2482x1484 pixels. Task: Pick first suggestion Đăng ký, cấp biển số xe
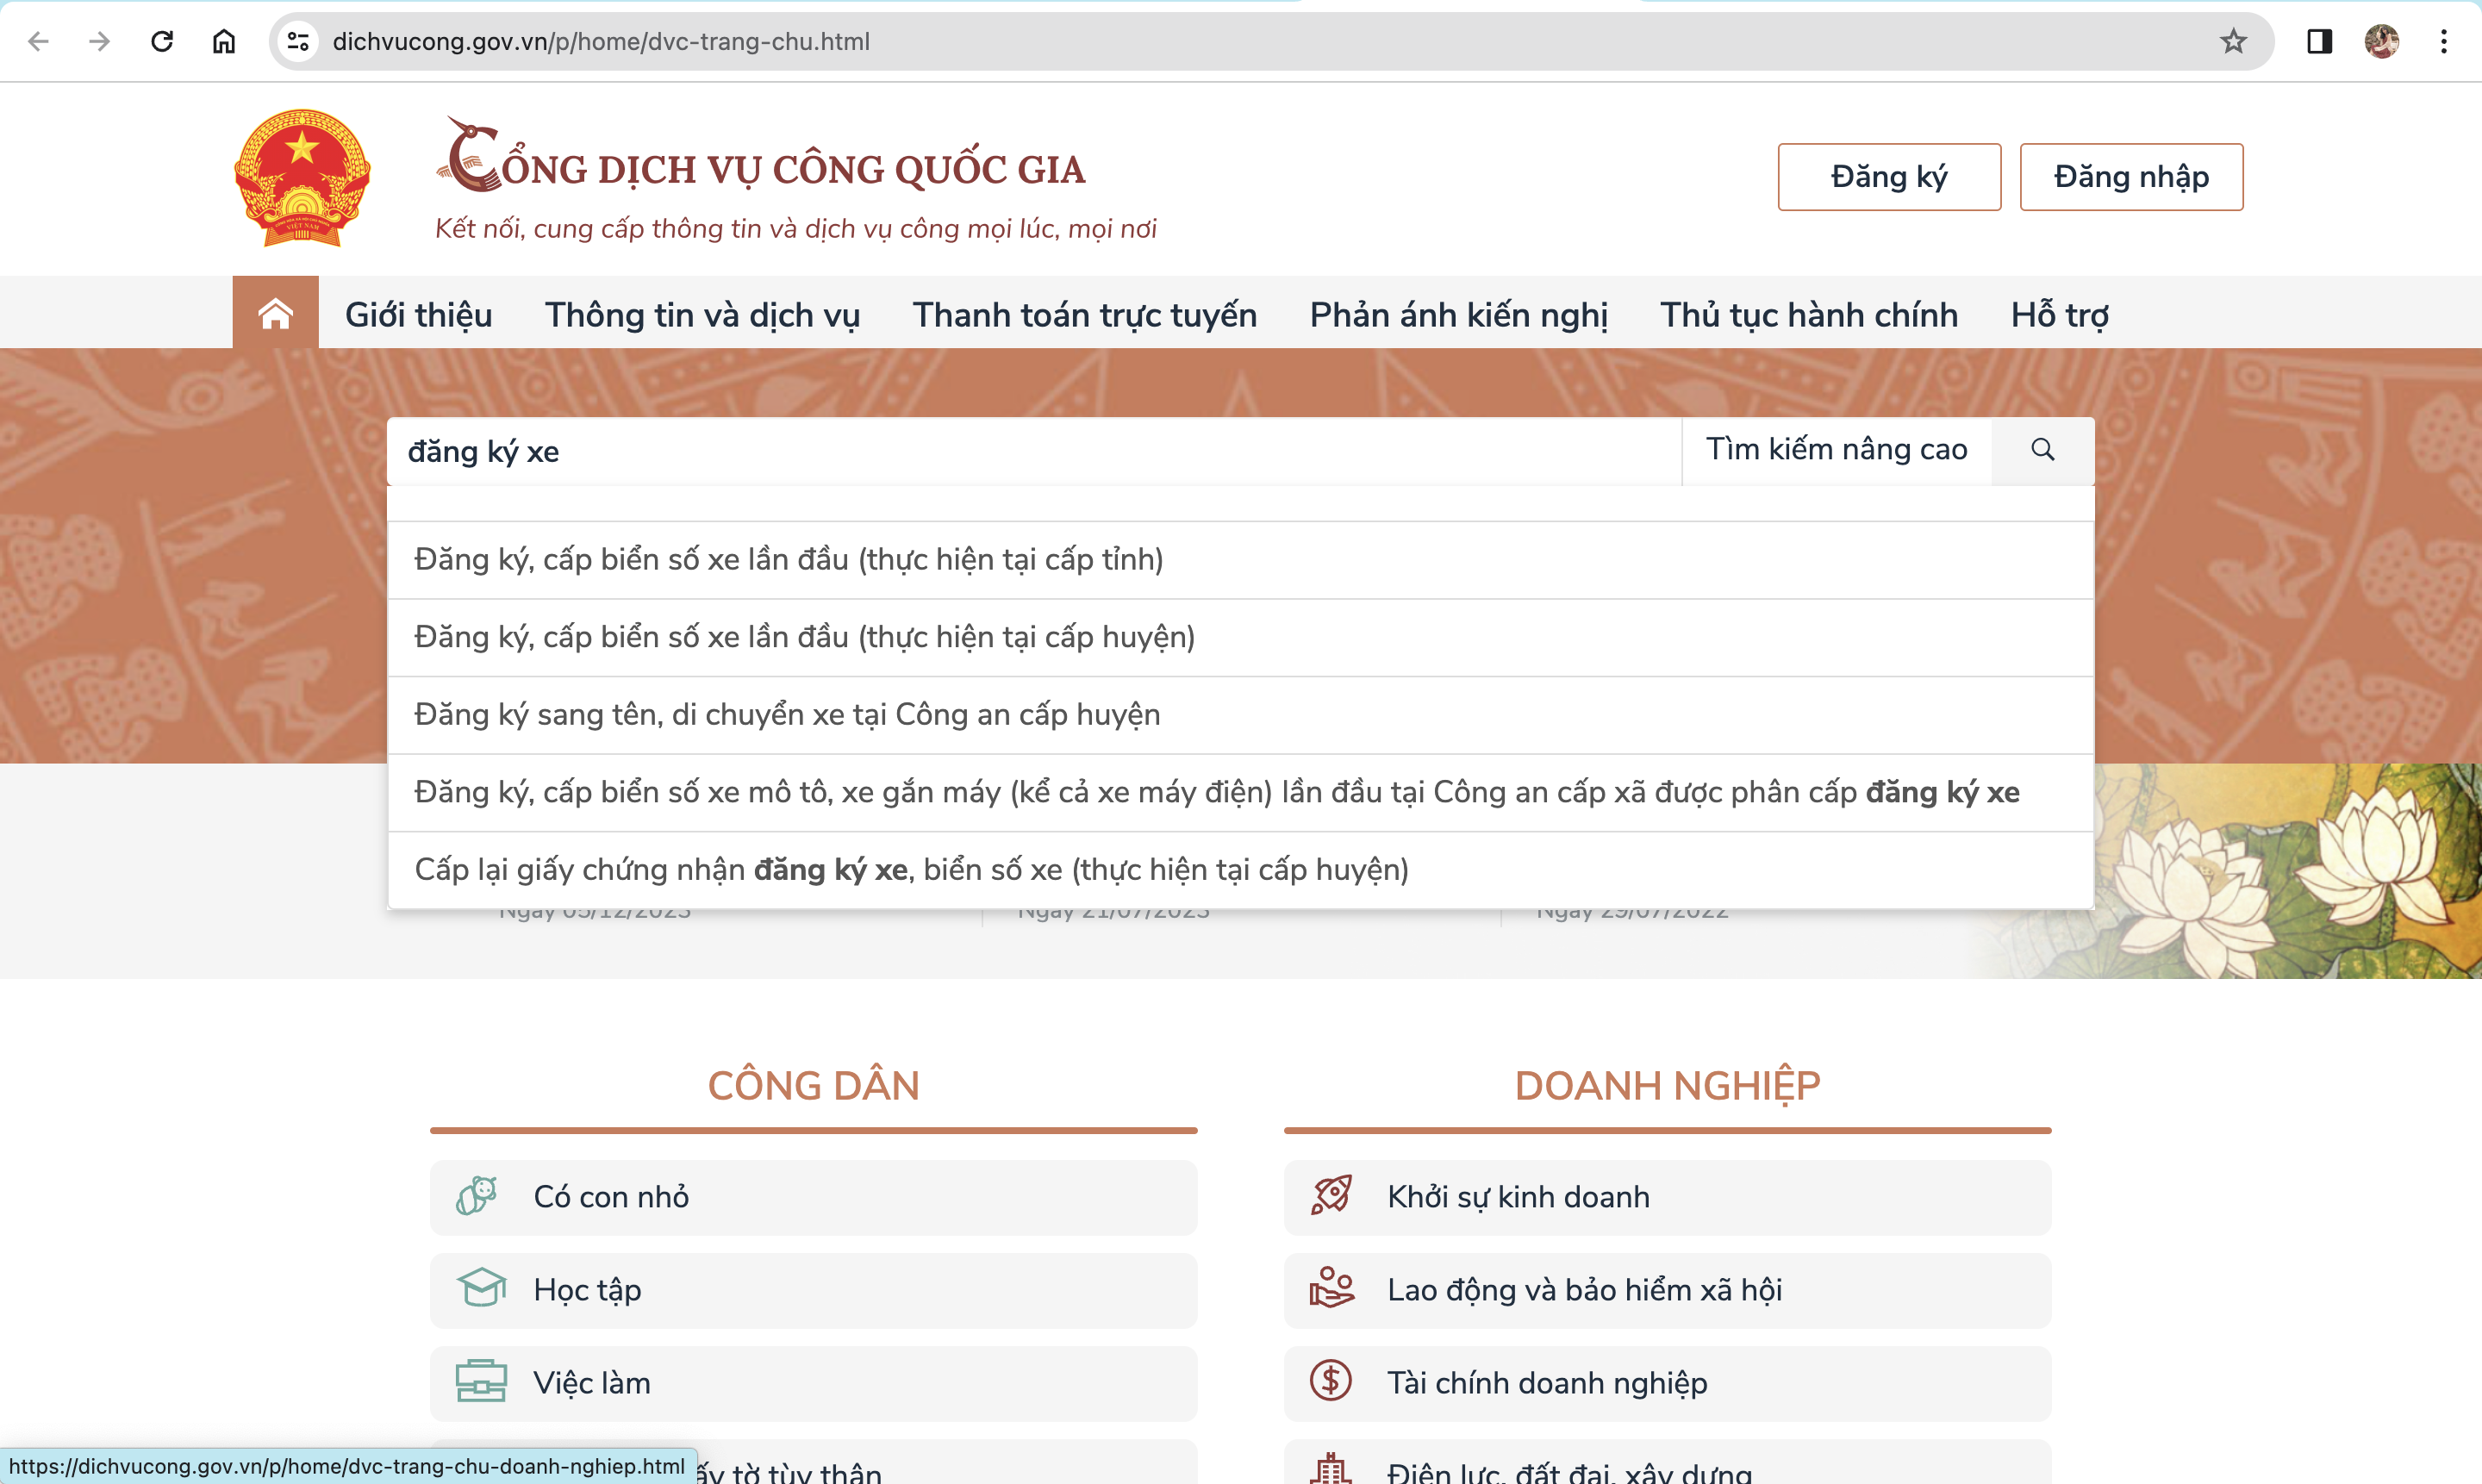coord(789,559)
